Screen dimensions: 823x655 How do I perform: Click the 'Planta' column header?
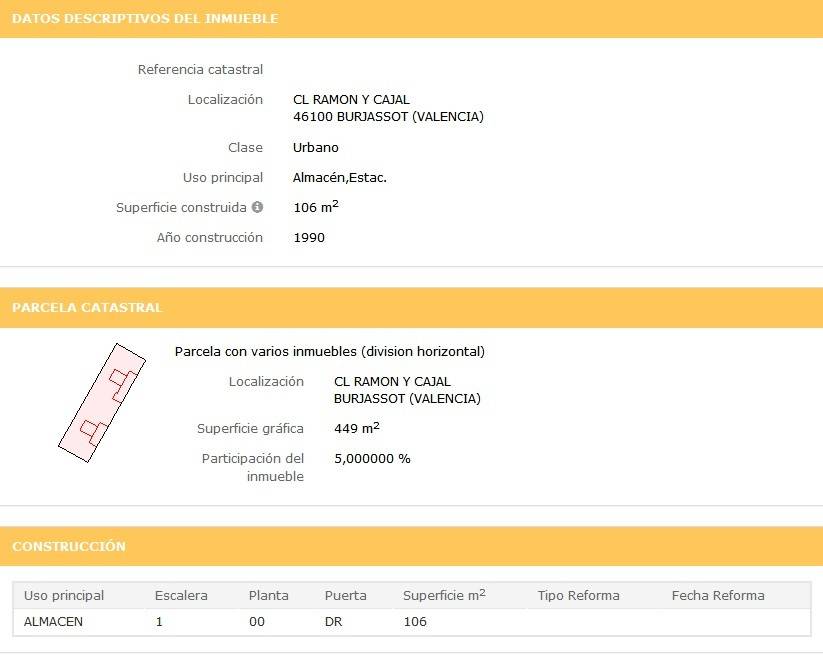(269, 596)
